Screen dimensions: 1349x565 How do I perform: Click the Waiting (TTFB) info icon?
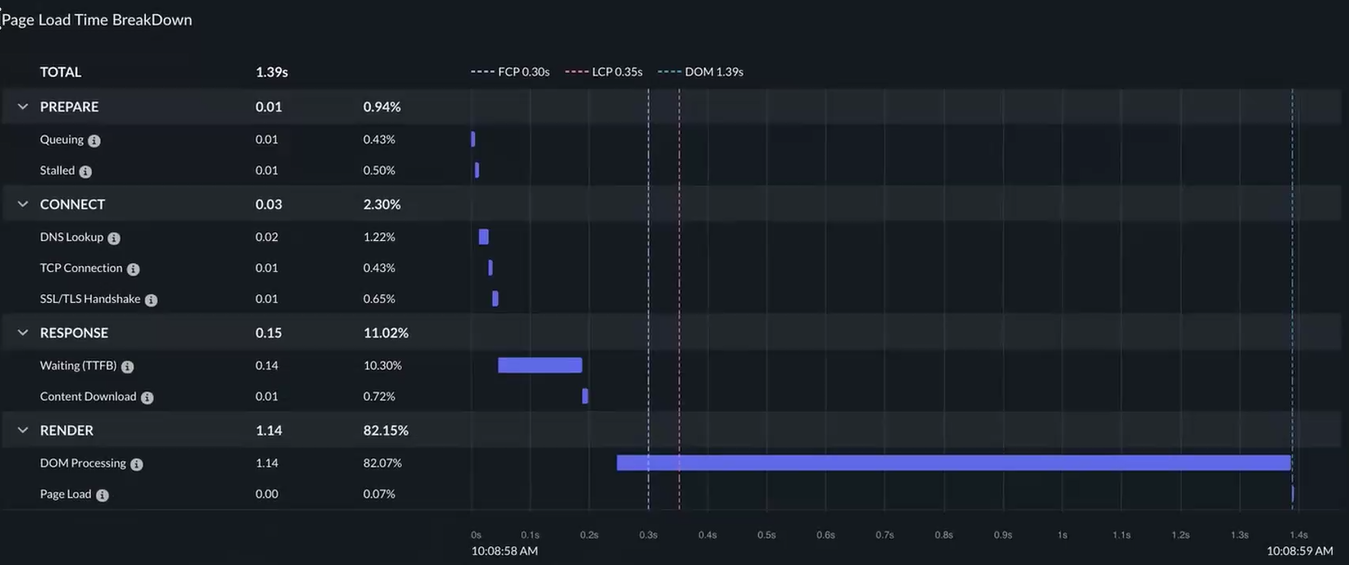point(127,367)
